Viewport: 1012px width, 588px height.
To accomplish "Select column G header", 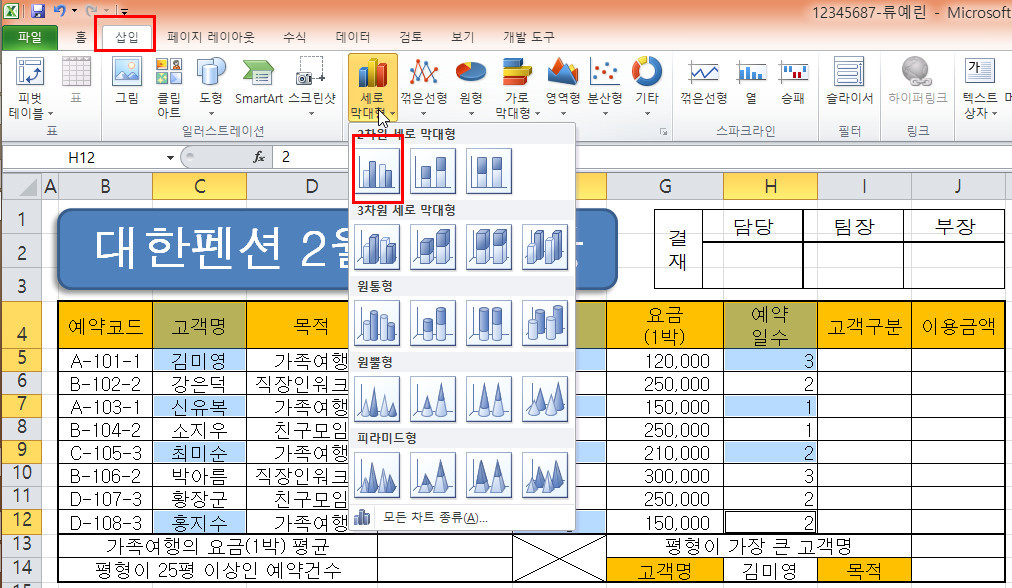I will 665,187.
